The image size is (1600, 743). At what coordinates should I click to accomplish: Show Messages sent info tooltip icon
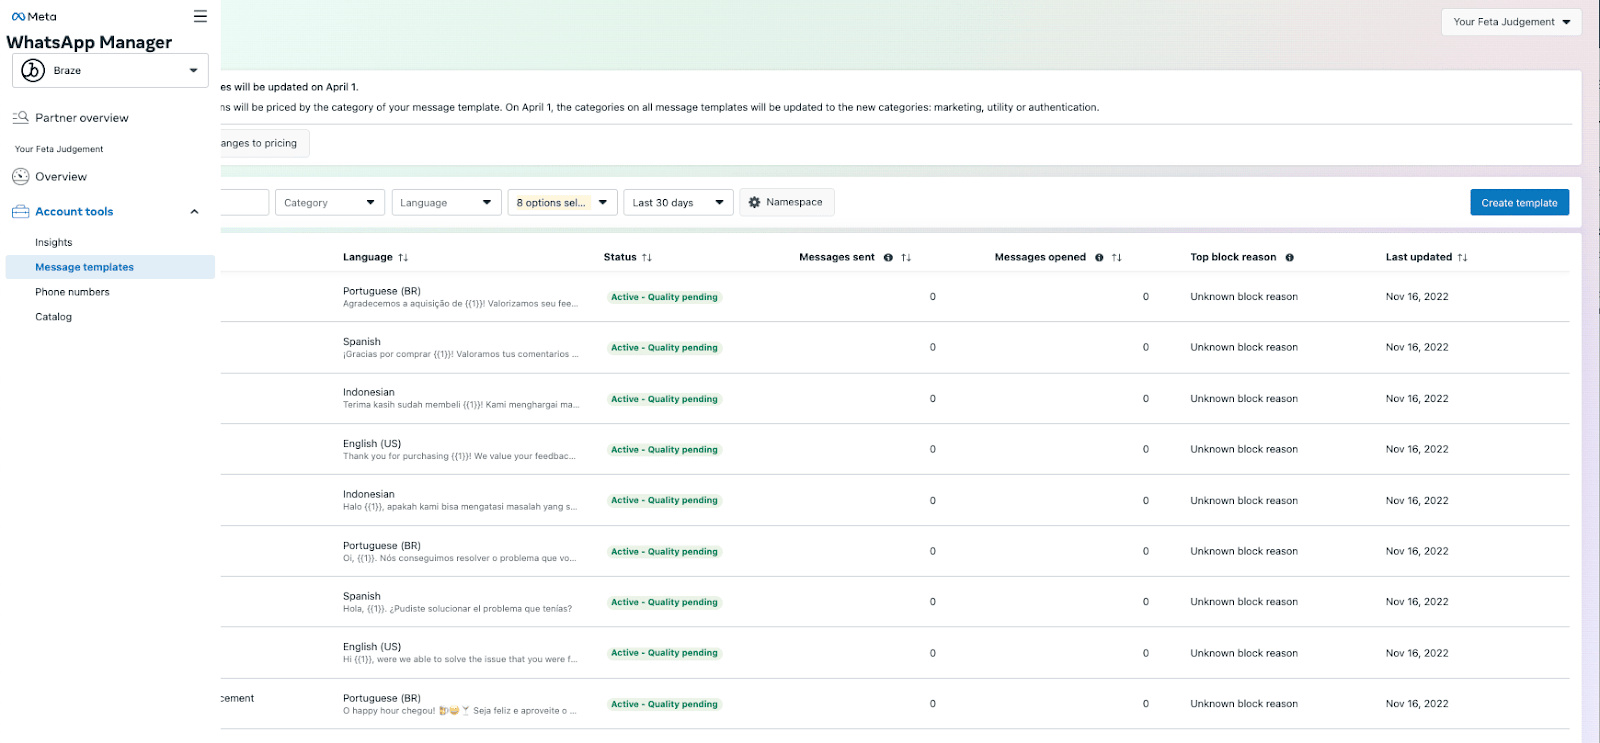coord(888,257)
